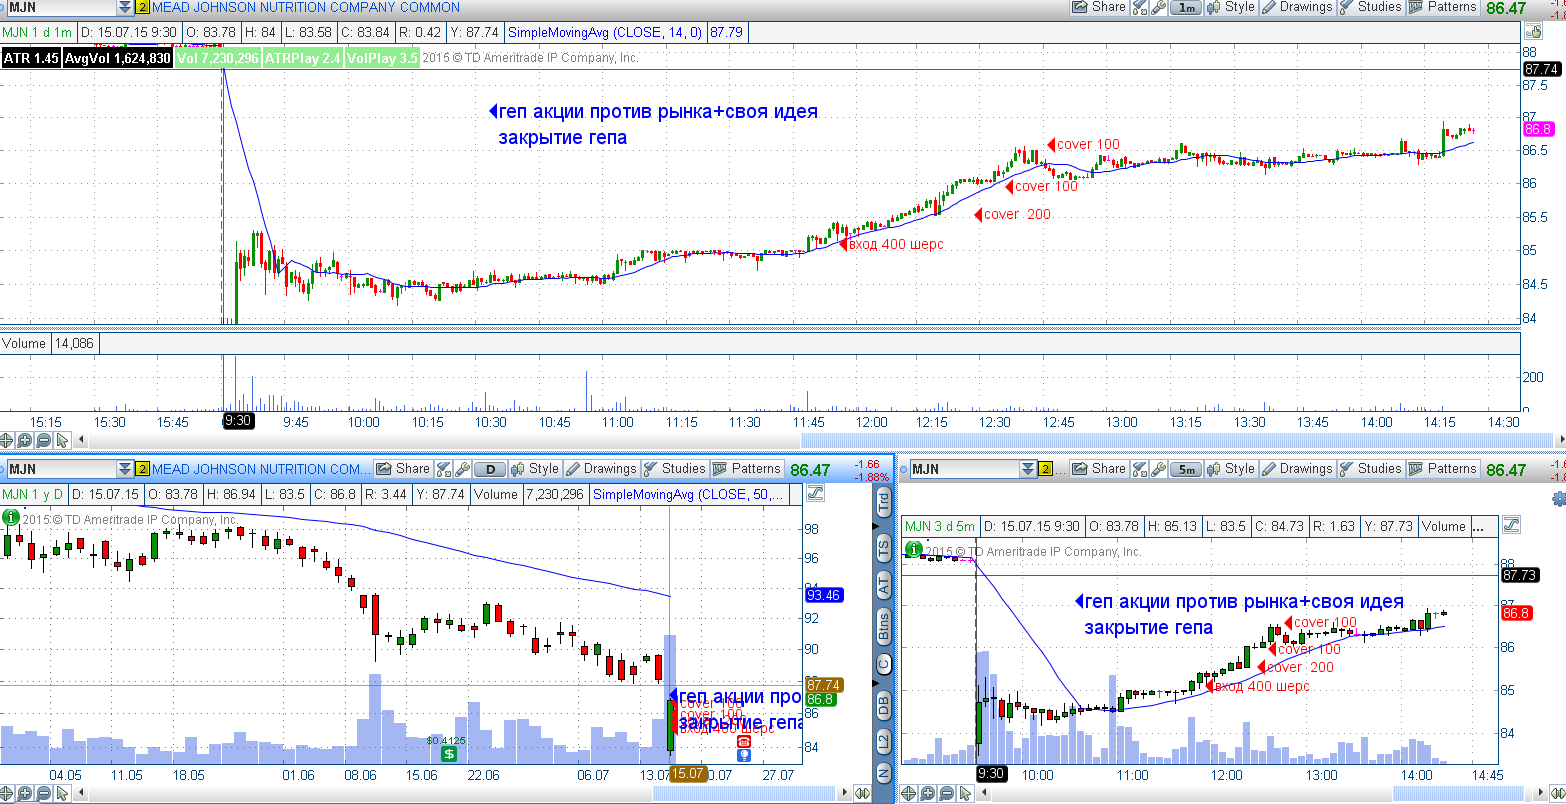Expand symbol dropdown in top MJN chart
Screen dimensions: 1566x804
pos(124,7)
